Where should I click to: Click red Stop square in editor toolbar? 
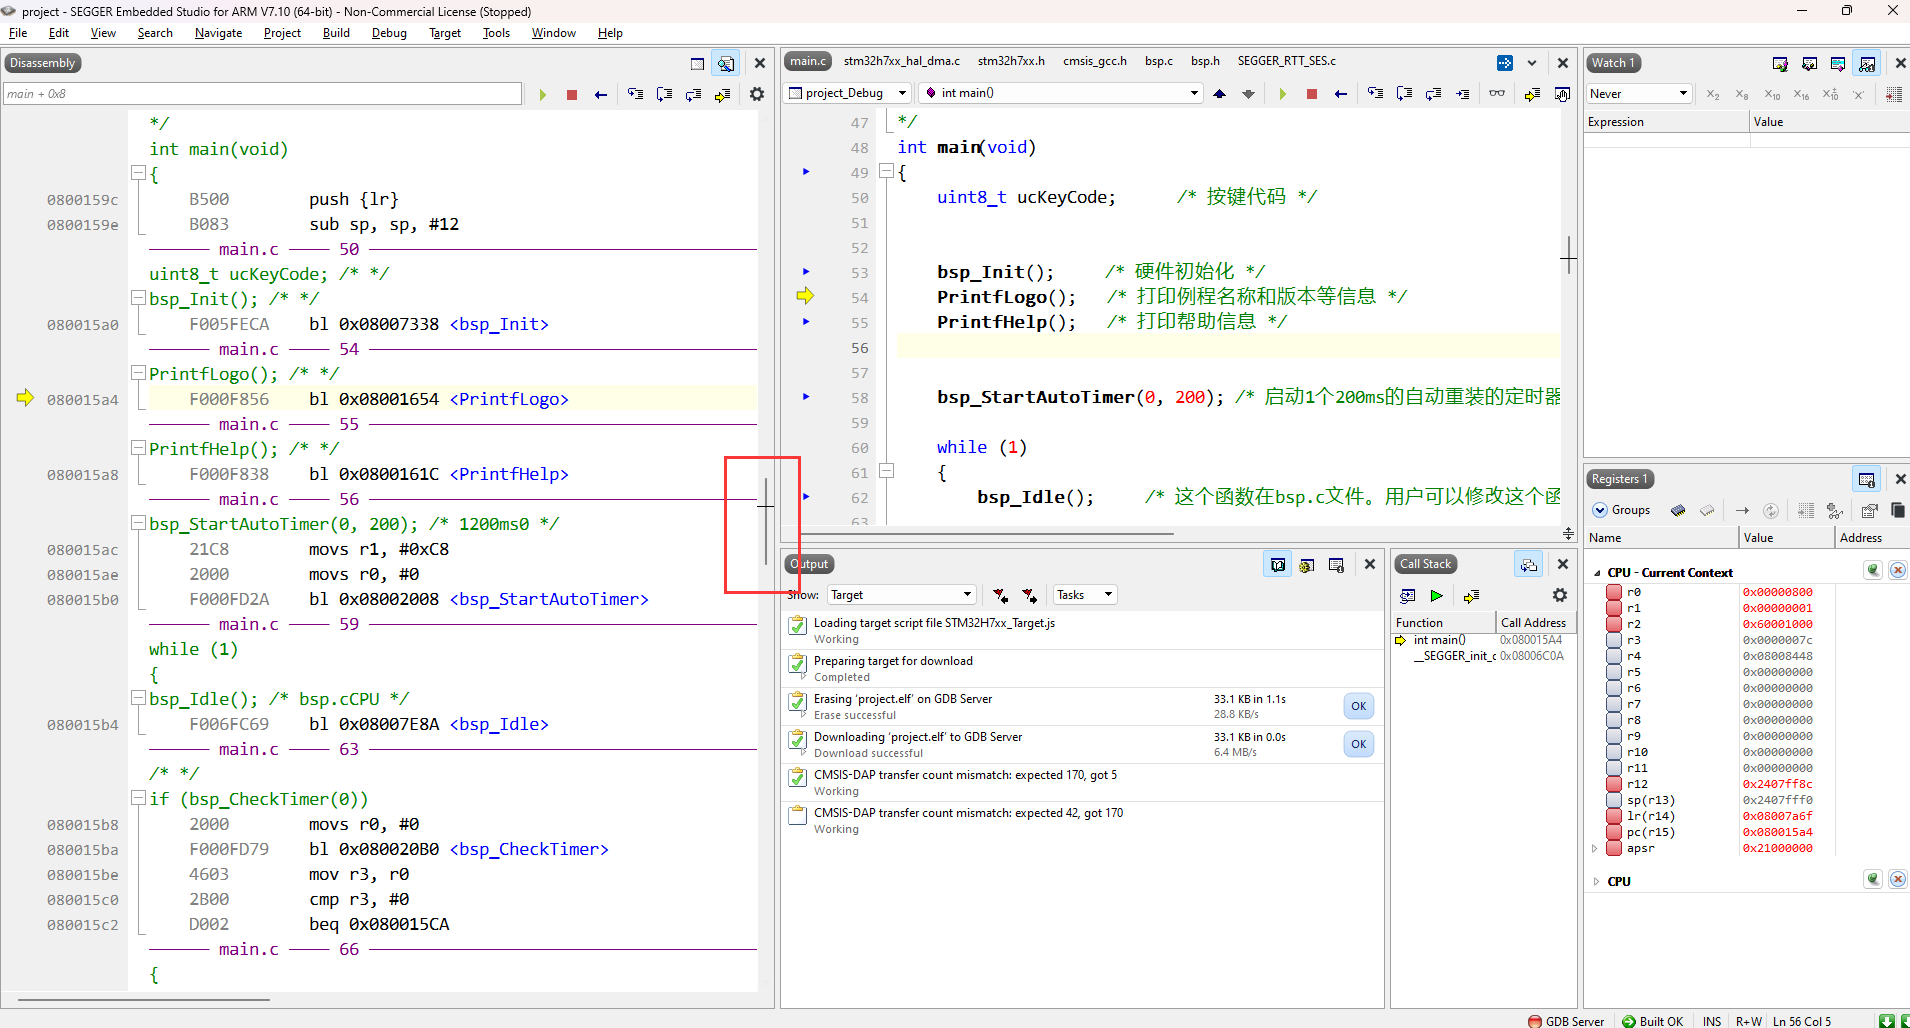point(1311,93)
